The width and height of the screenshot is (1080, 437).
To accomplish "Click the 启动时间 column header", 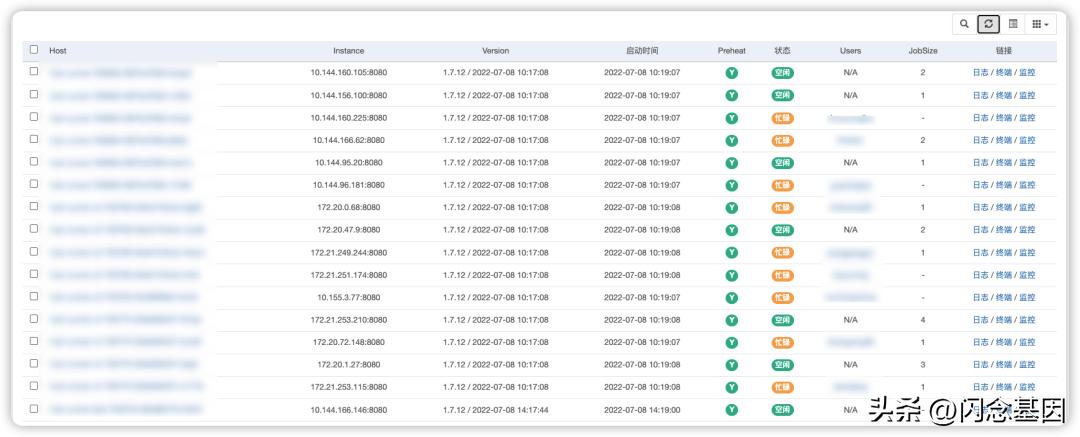I will tap(641, 50).
